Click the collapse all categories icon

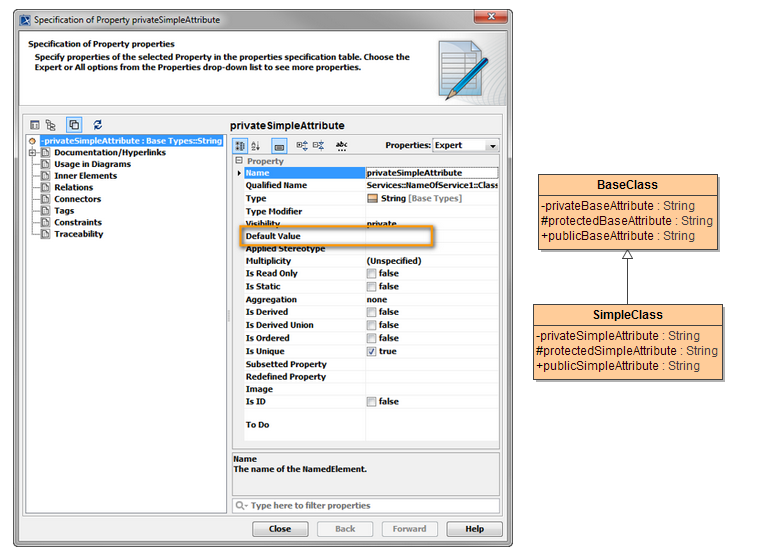click(x=318, y=146)
